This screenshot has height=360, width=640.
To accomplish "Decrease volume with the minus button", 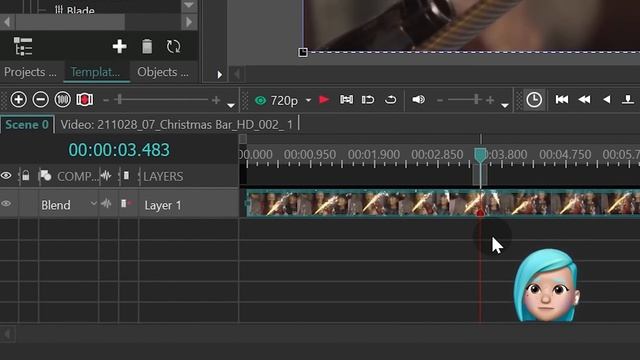I will click(440, 100).
